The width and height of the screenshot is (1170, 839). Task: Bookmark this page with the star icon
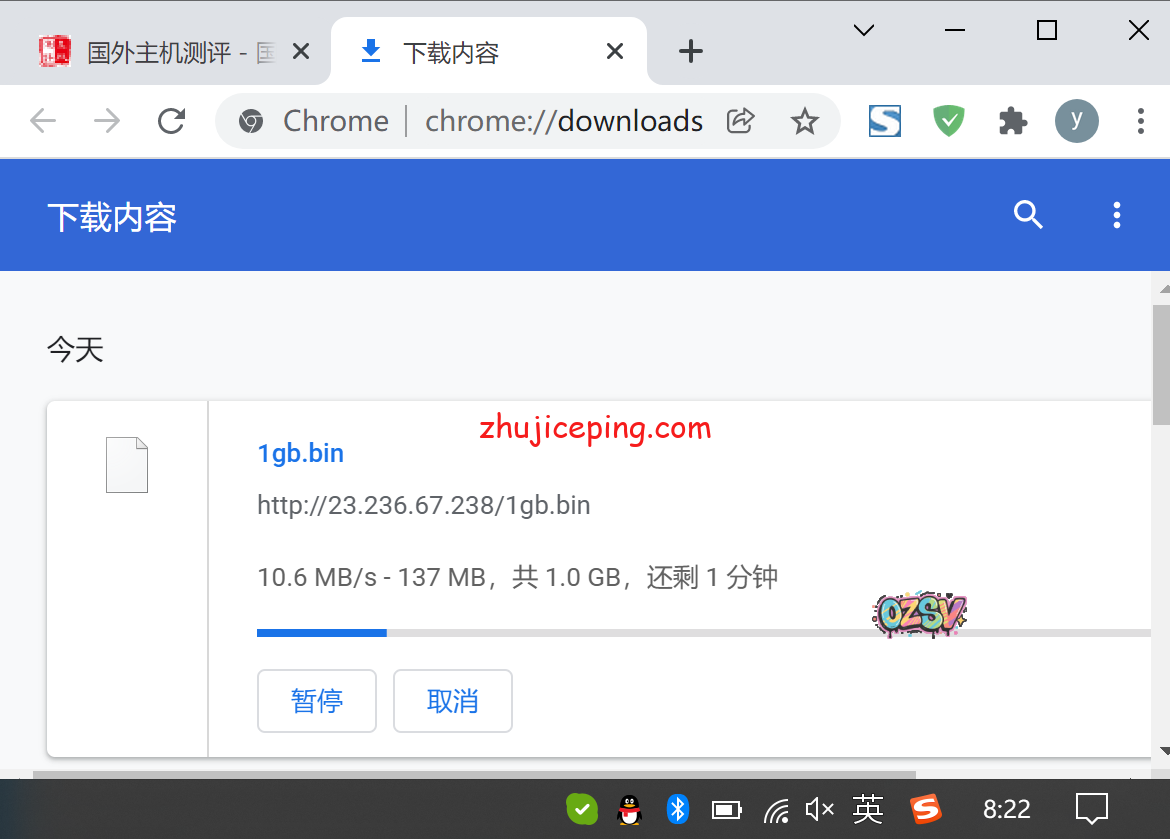804,121
